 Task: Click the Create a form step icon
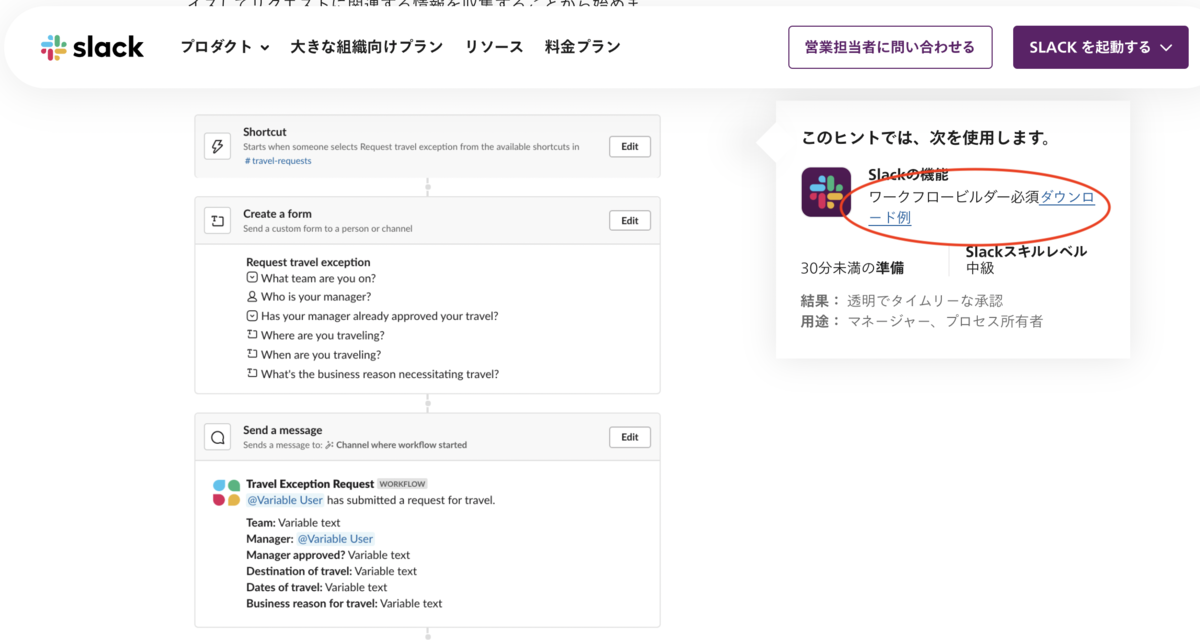[x=217, y=220]
